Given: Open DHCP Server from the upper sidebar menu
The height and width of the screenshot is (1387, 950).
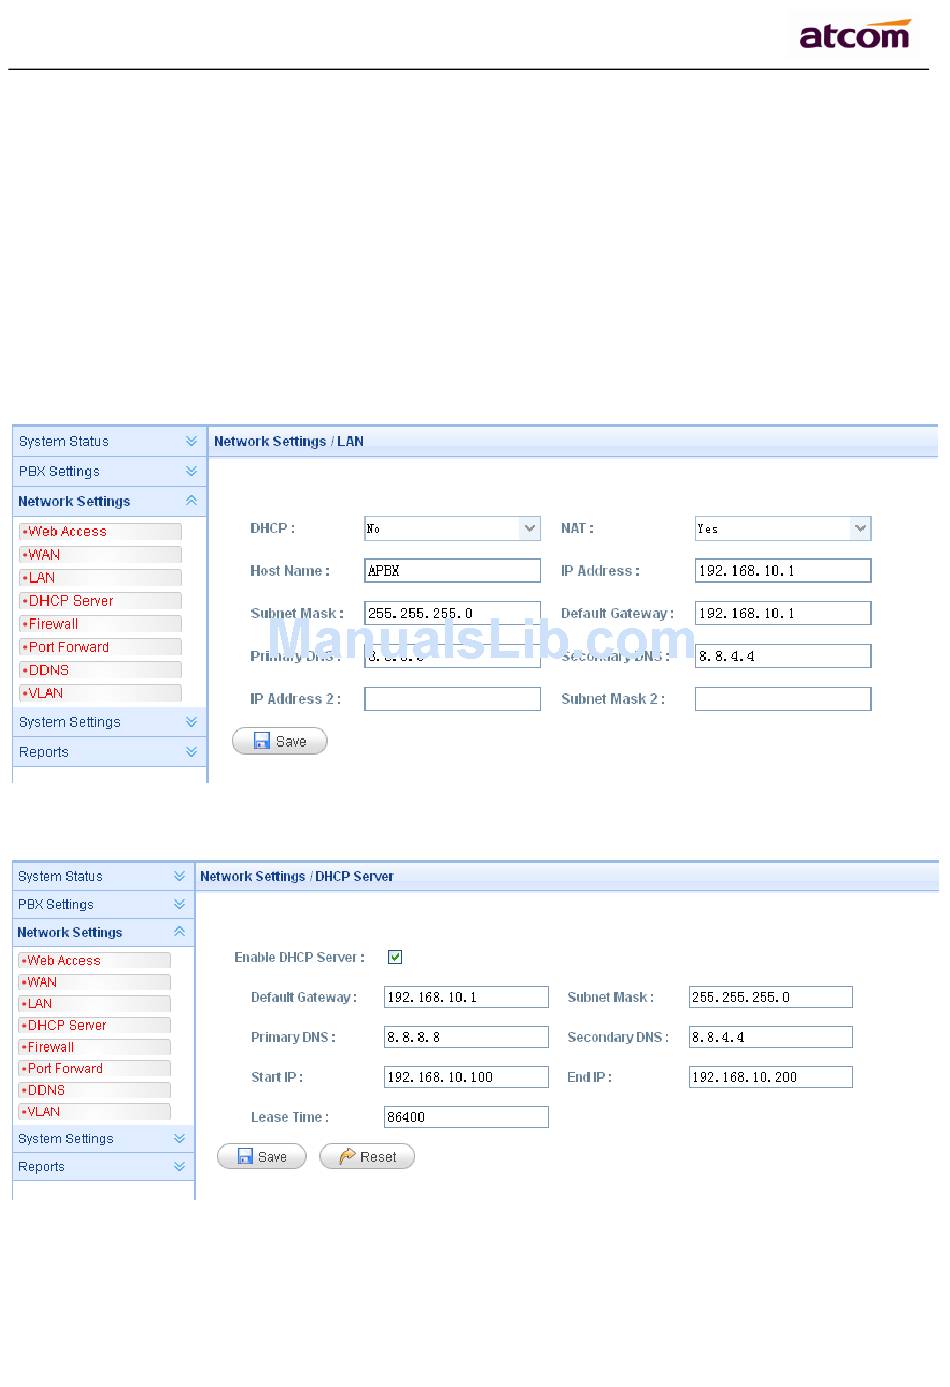Looking at the screenshot, I should click(x=100, y=601).
